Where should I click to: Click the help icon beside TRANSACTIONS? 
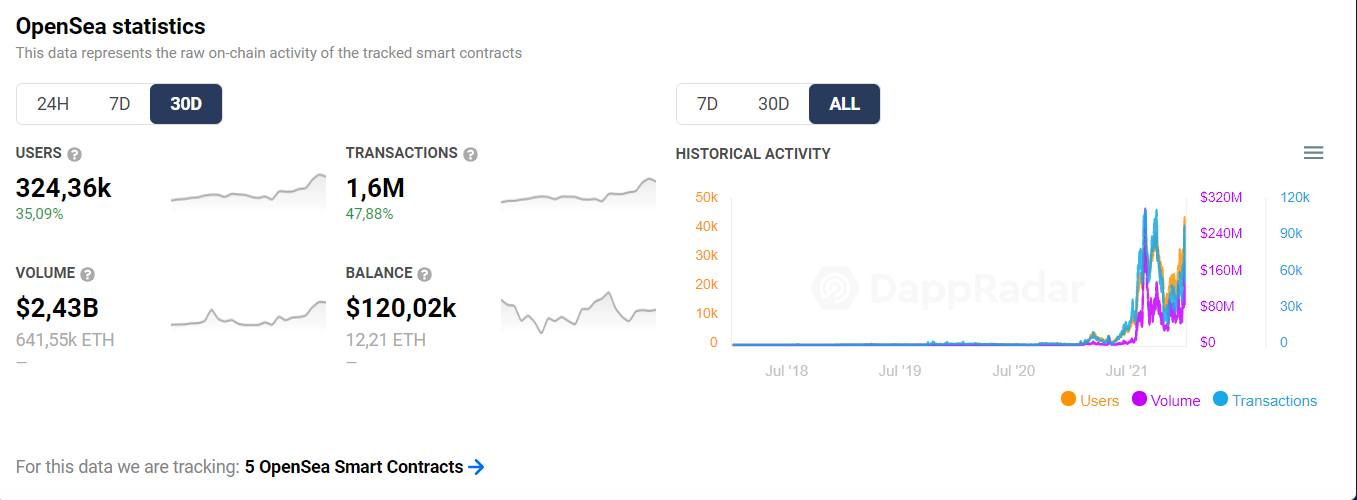click(470, 154)
